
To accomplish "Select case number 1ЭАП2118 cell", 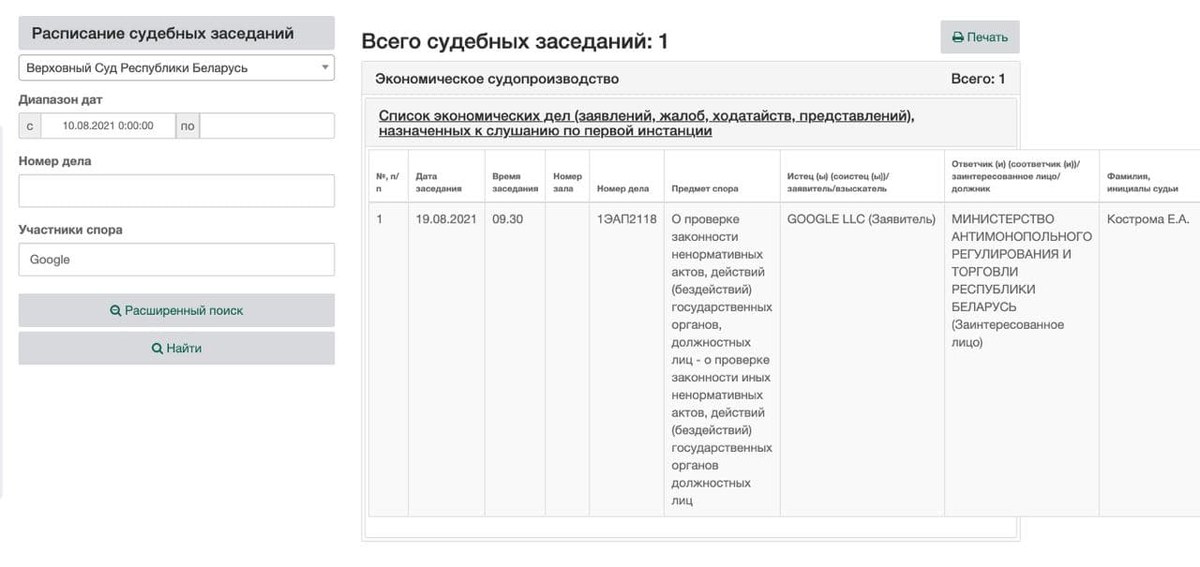I will [626, 219].
